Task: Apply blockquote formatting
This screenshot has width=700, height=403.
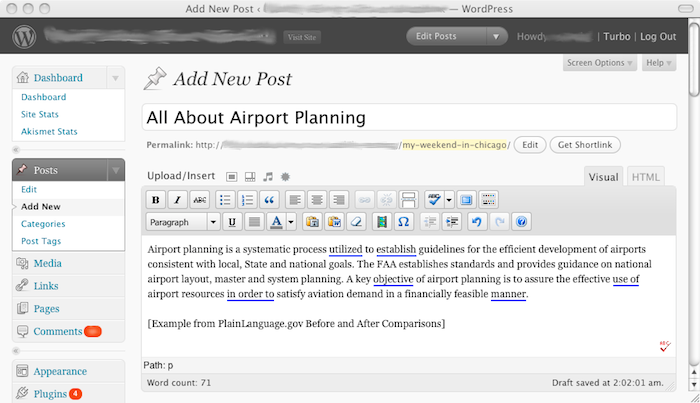Action: pyautogui.click(x=269, y=200)
